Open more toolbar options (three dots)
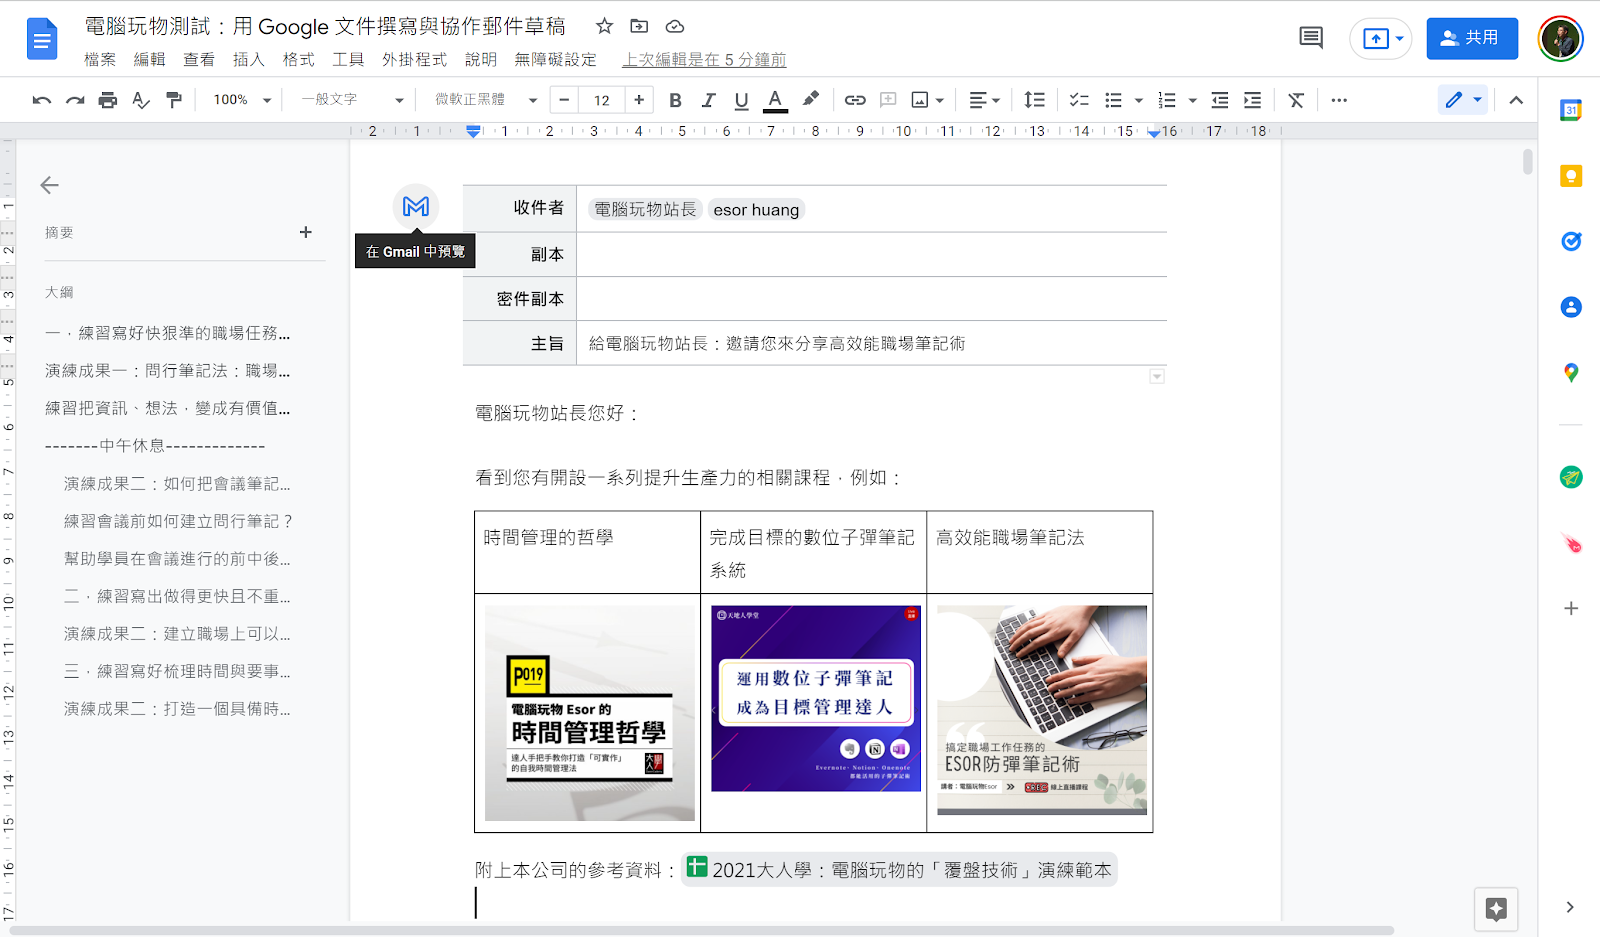1600x937 pixels. click(x=1339, y=100)
